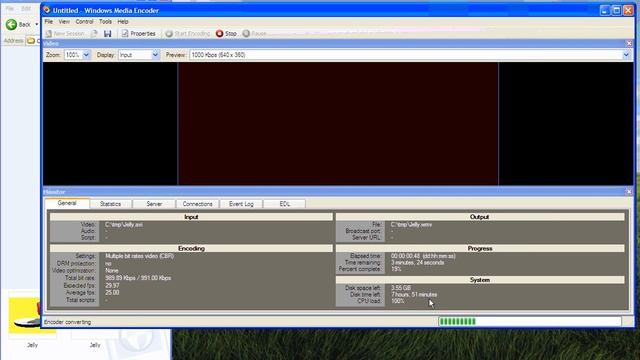Viewport: 640px width, 360px height.
Task: Open the File menu in Windows Media Encoder
Action: click(49, 22)
